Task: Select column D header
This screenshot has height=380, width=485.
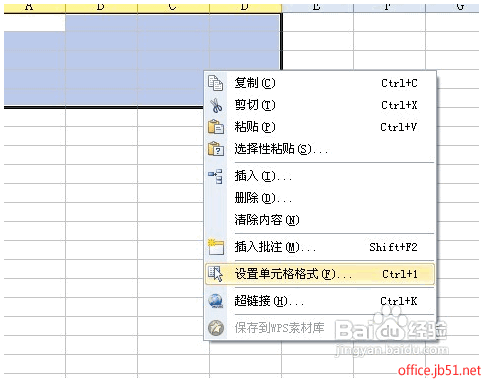Action: [x=245, y=8]
